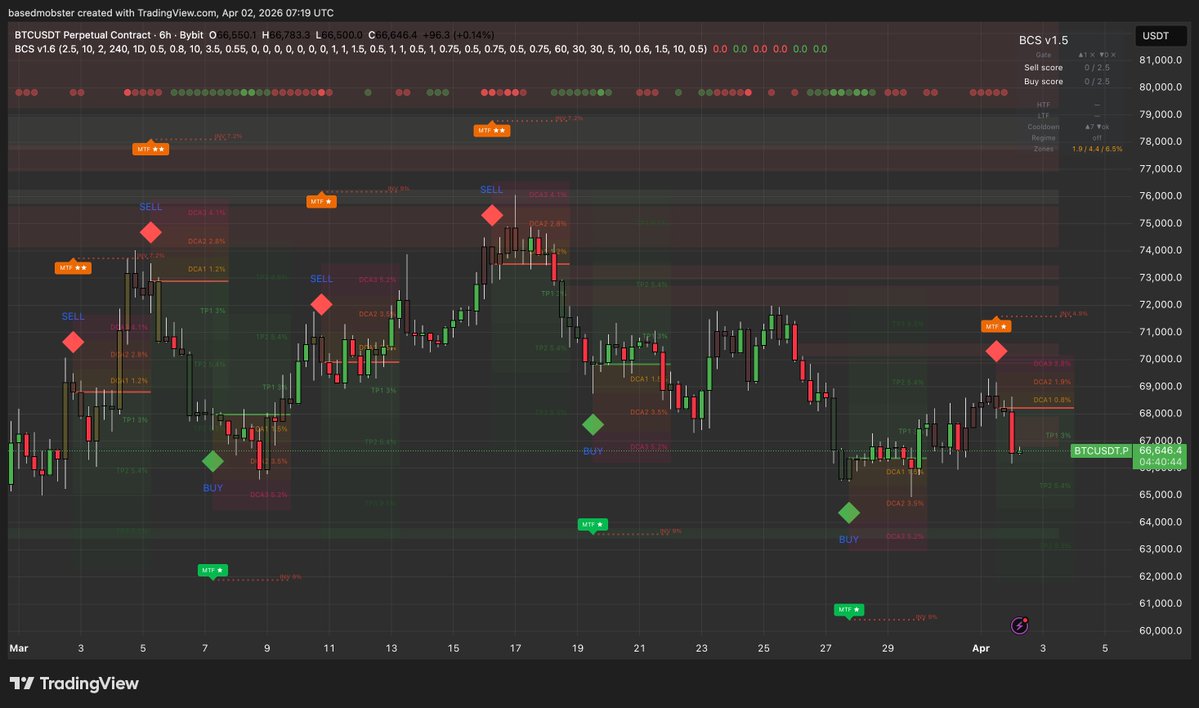Click the 60,000.0 price axis label
This screenshot has width=1199, height=708.
(x=1160, y=631)
